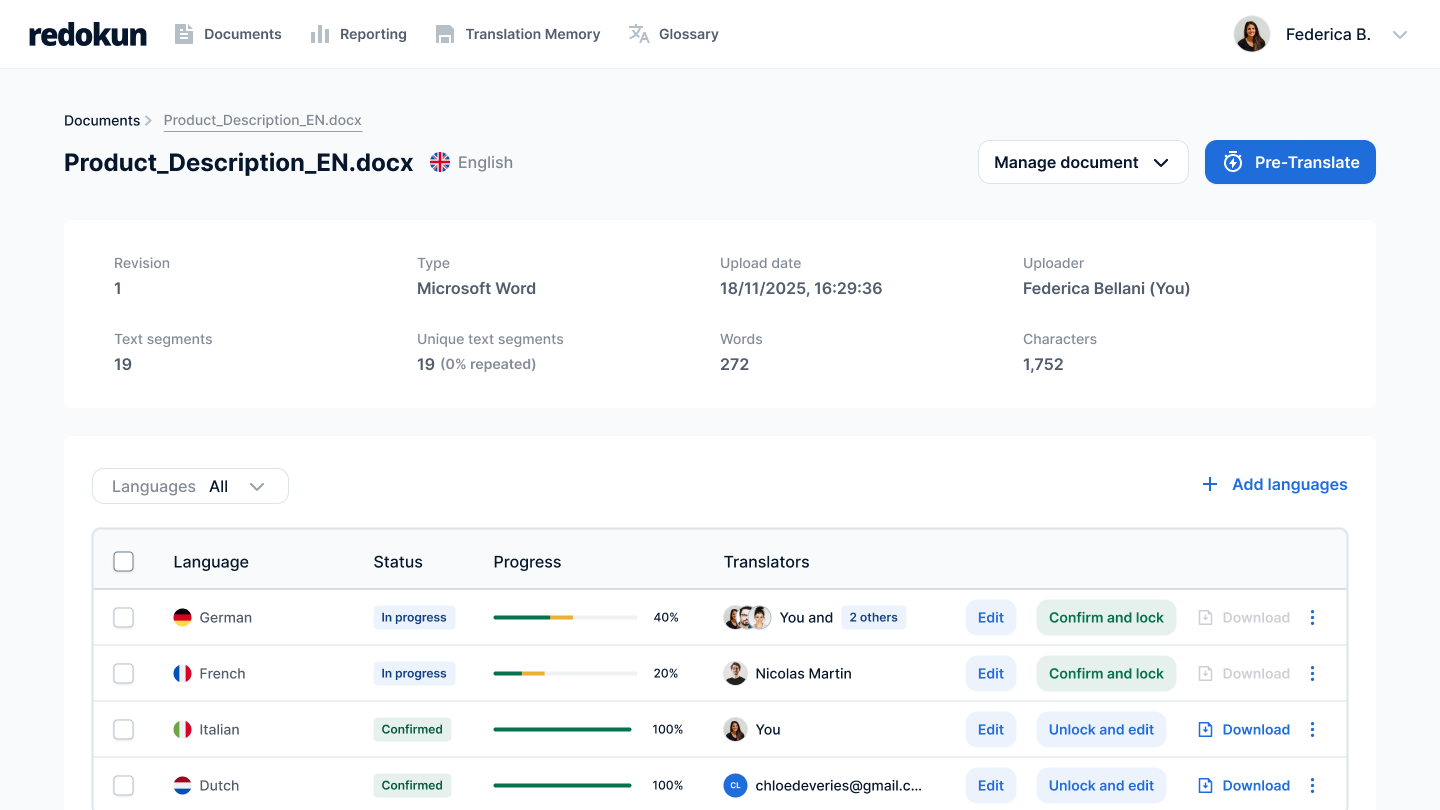Open Glossary via its translate icon
This screenshot has height=810, width=1440.
[x=637, y=33]
